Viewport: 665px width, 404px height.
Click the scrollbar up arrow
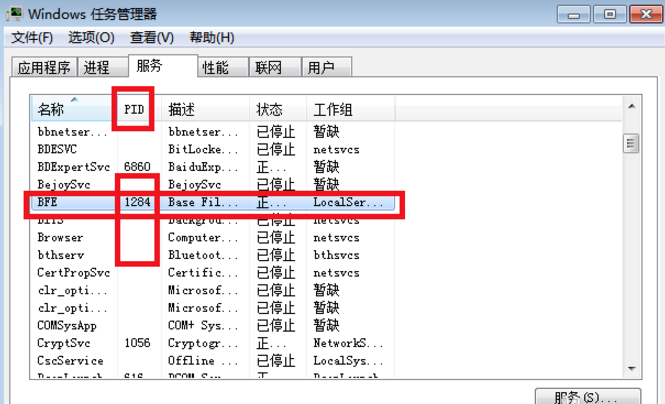pos(631,106)
